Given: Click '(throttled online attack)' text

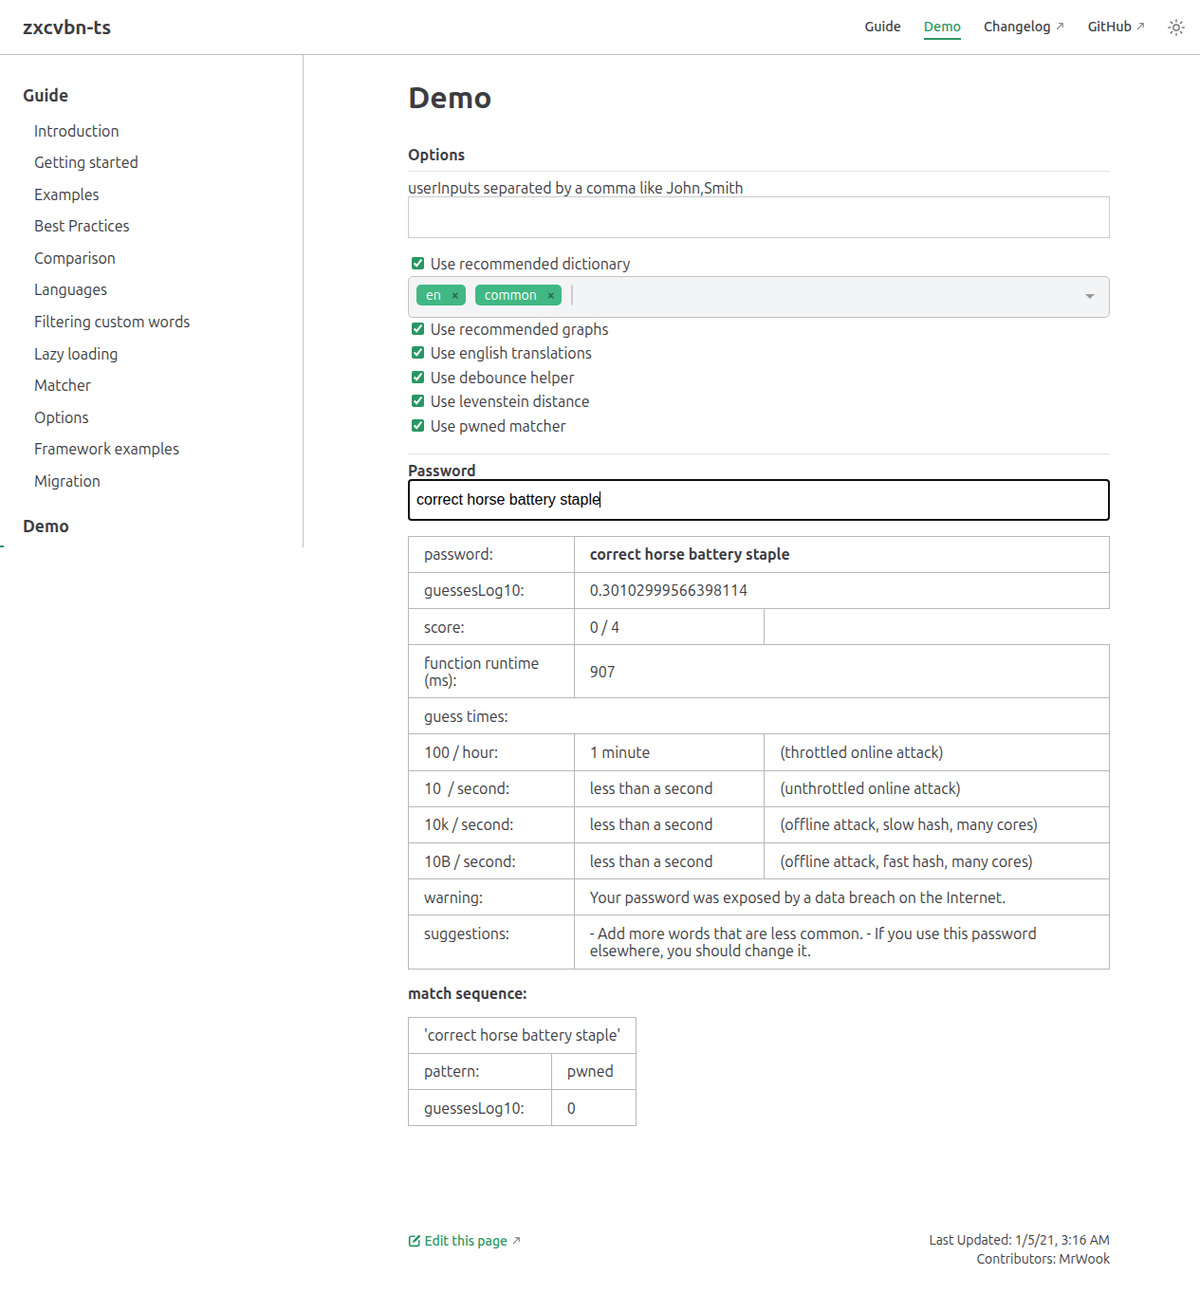Looking at the screenshot, I should tap(861, 753).
